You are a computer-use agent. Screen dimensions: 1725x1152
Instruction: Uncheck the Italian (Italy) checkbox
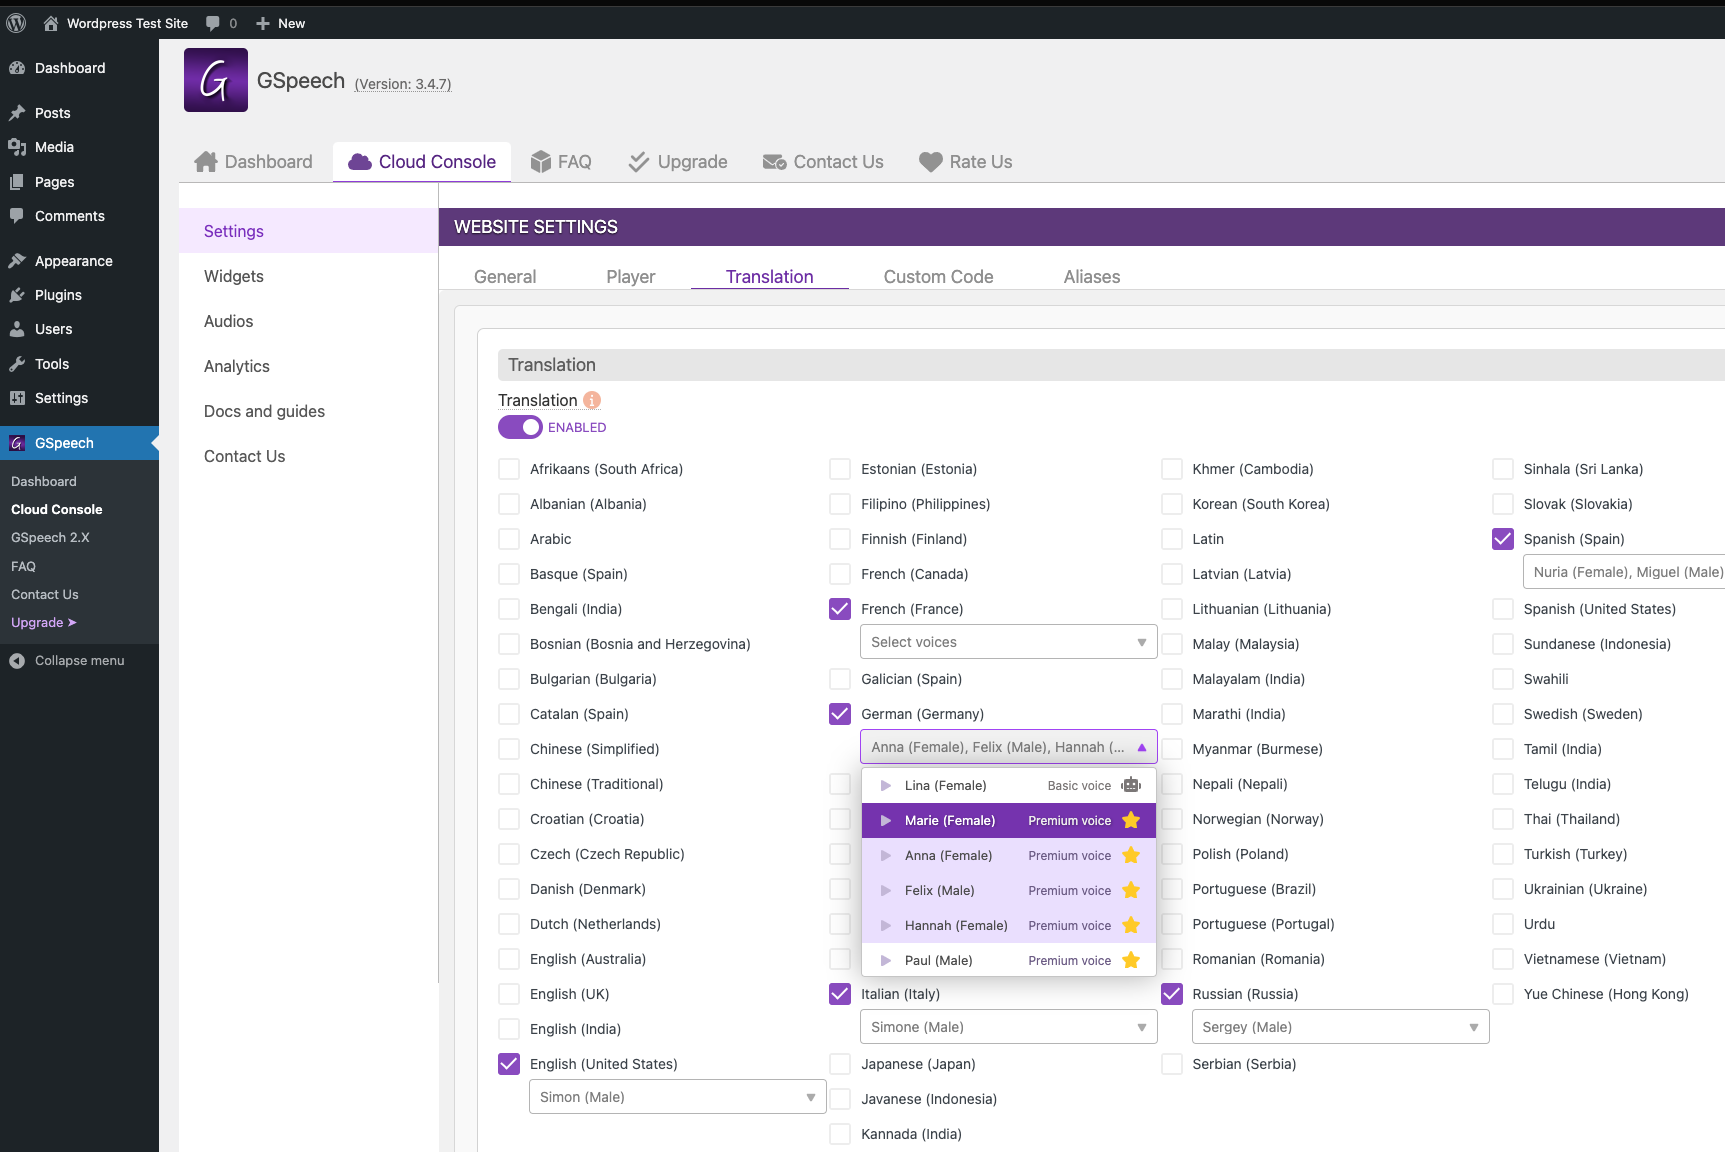pyautogui.click(x=840, y=994)
